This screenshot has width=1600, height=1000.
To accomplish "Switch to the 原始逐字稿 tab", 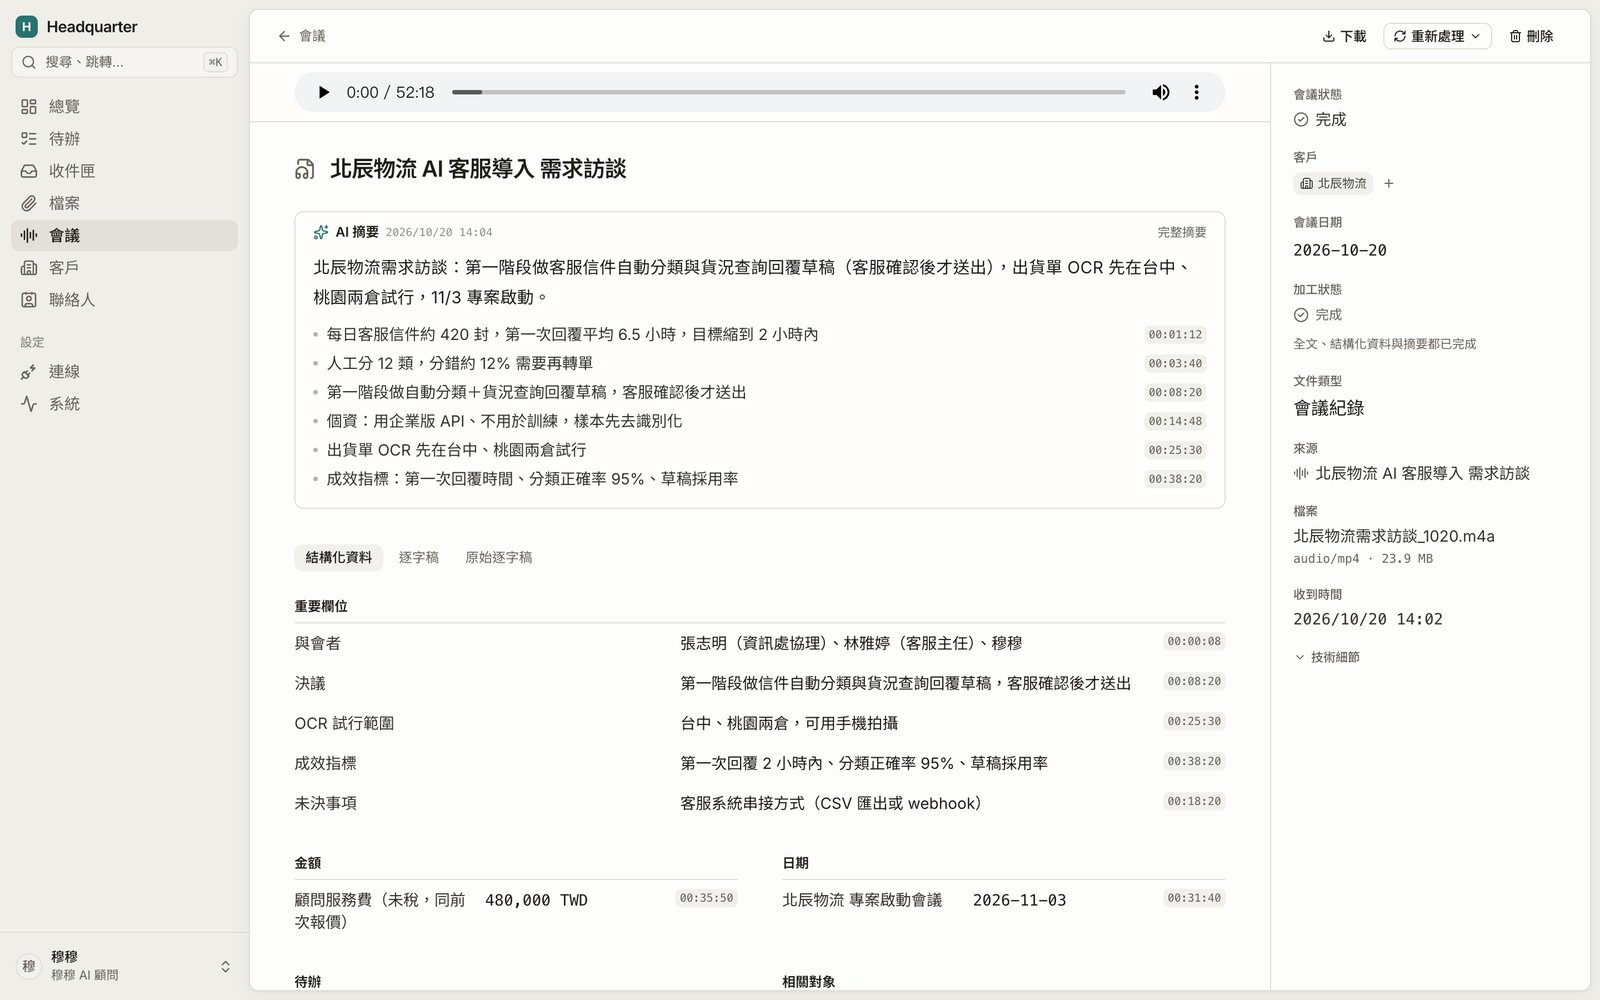I will coord(498,557).
